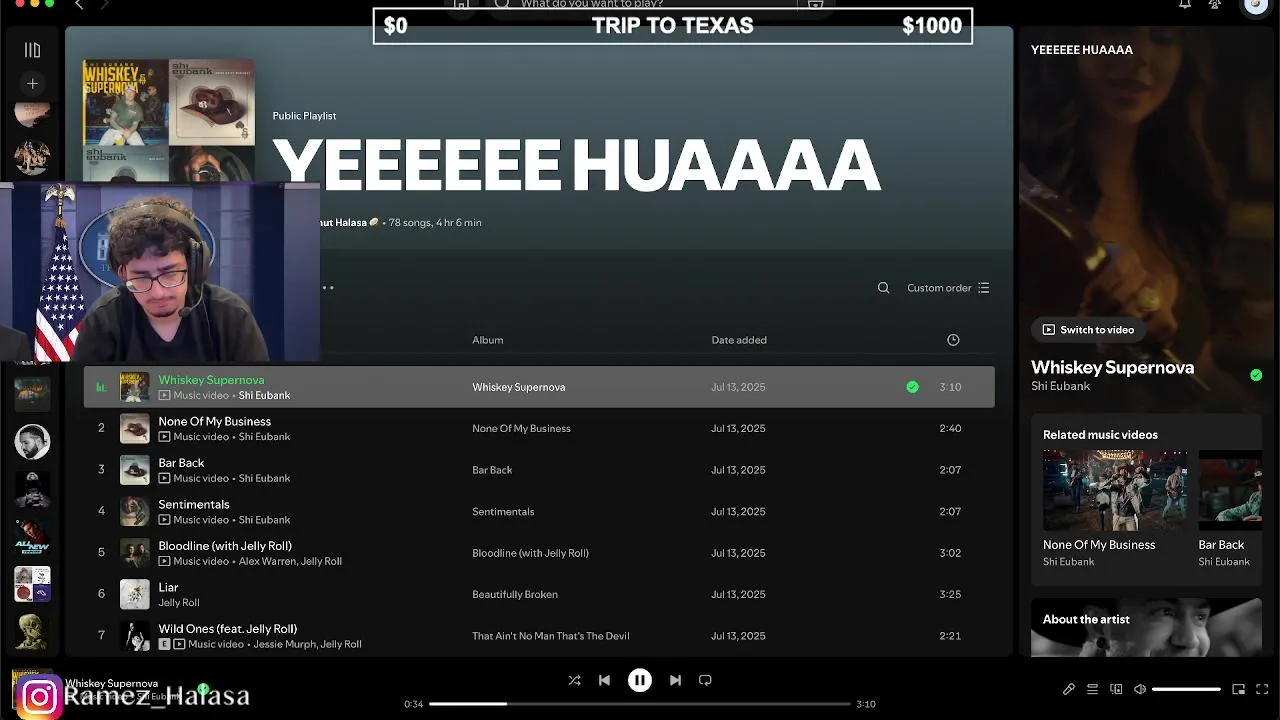Open second circular library artist thumbnail
The width and height of the screenshot is (1280, 720).
pyautogui.click(x=32, y=158)
